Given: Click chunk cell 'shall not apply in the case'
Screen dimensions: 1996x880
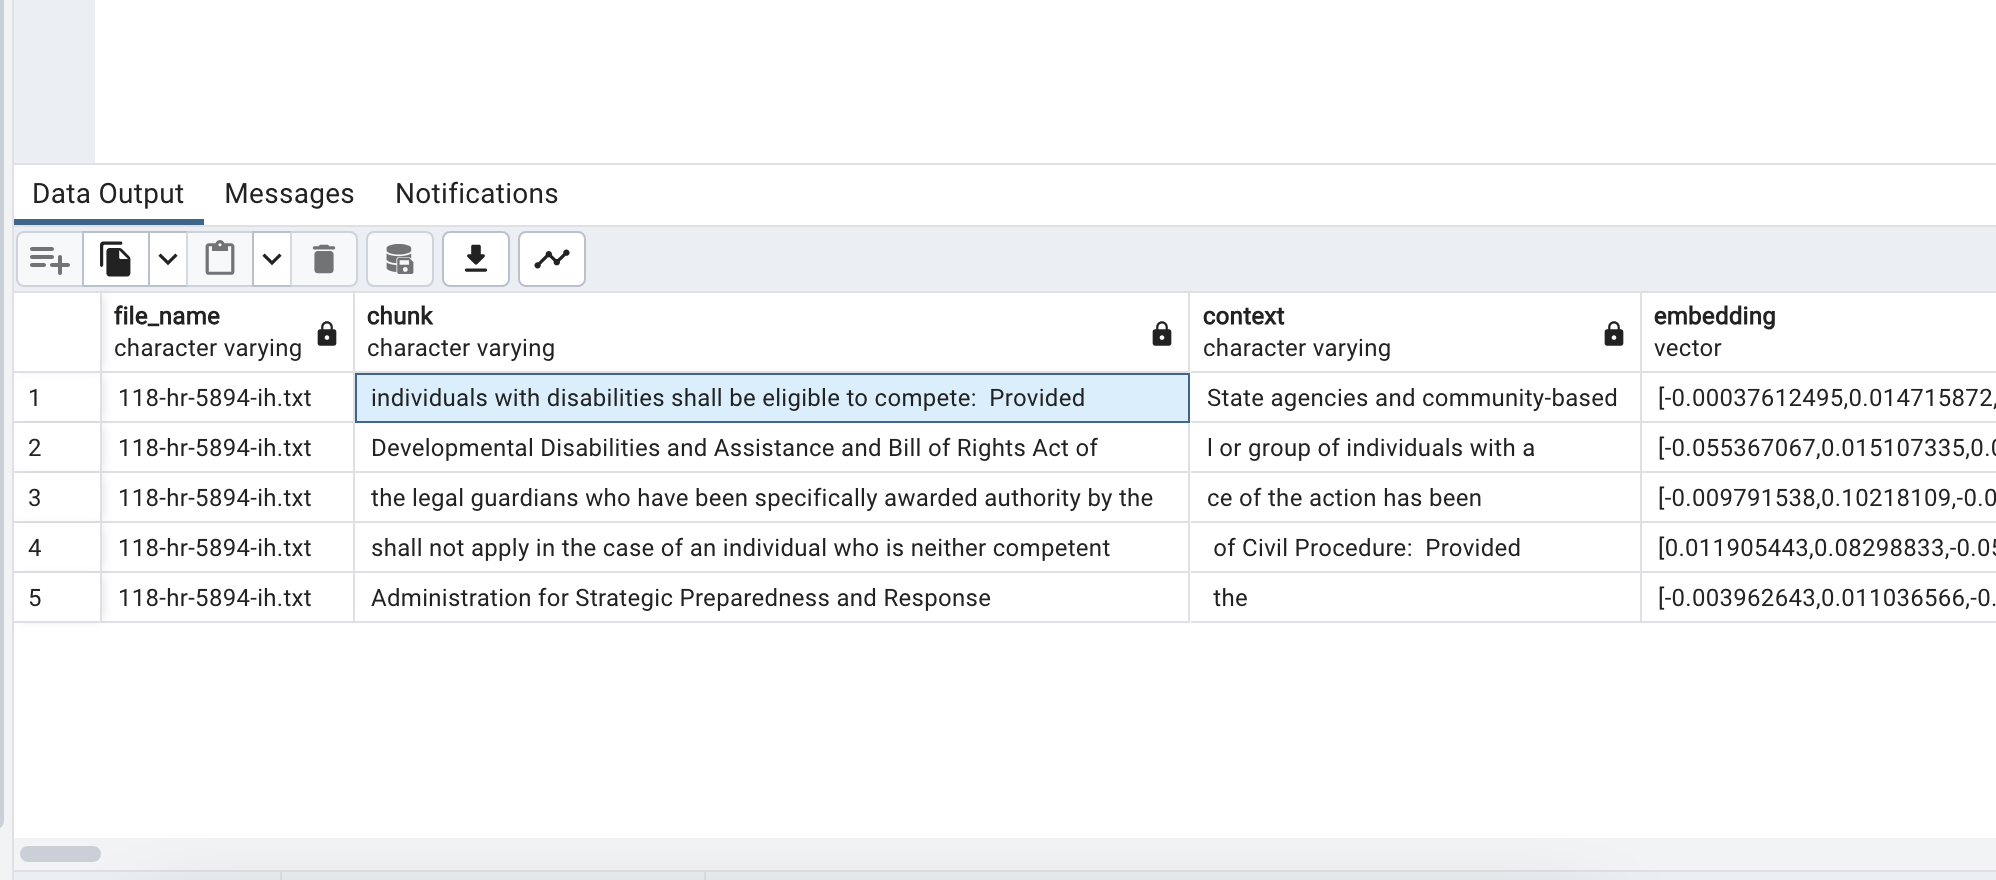Looking at the screenshot, I should [772, 548].
